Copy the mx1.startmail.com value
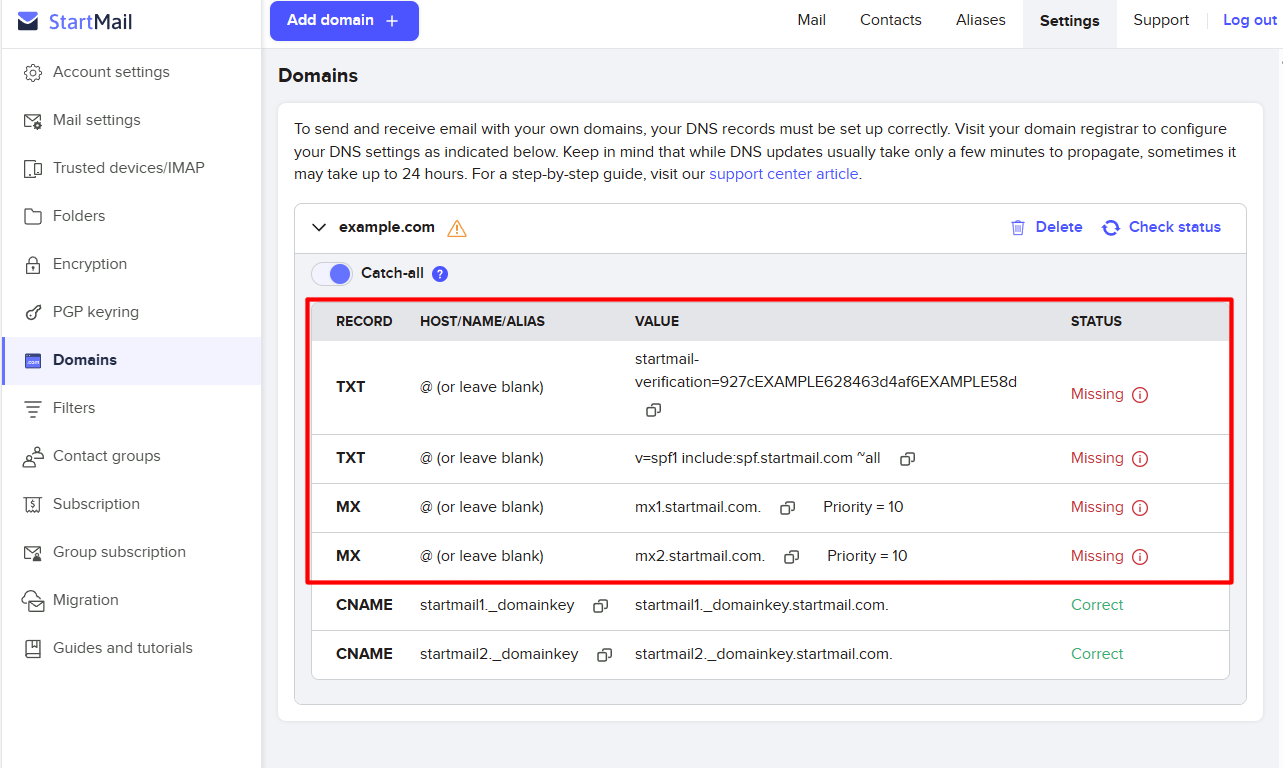The height and width of the screenshot is (768, 1283). (787, 508)
